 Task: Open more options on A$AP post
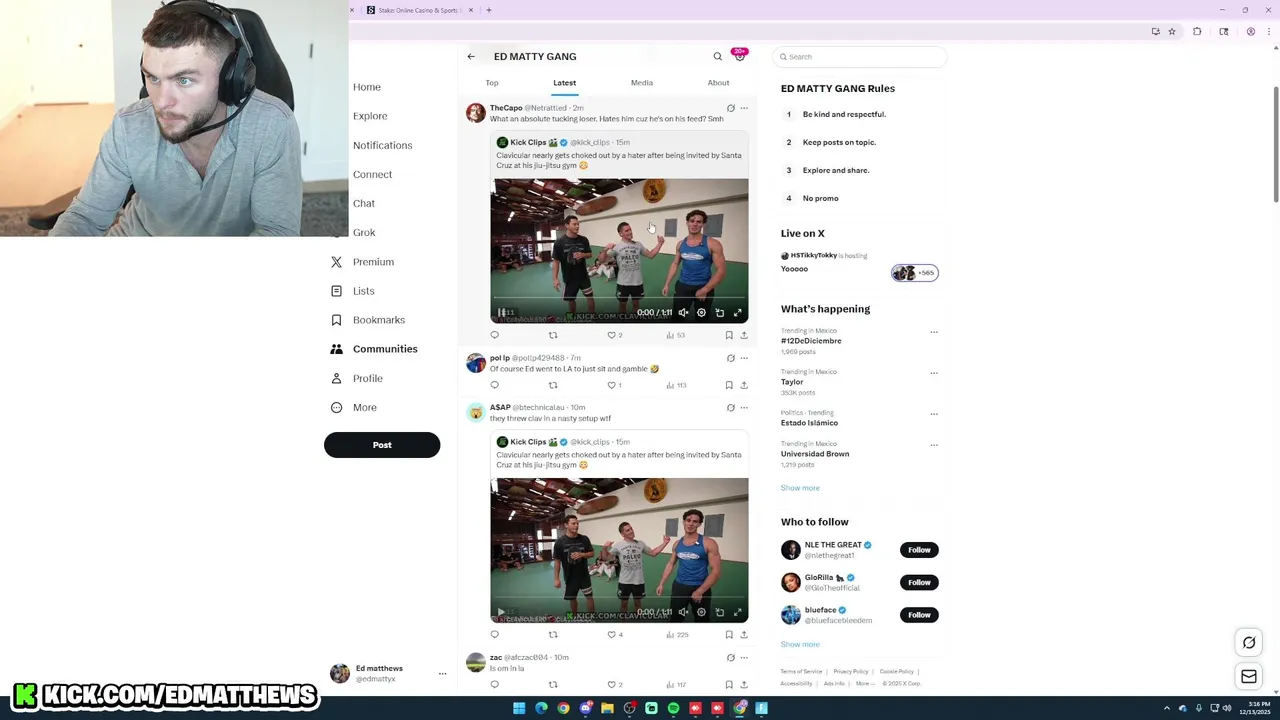(x=744, y=408)
